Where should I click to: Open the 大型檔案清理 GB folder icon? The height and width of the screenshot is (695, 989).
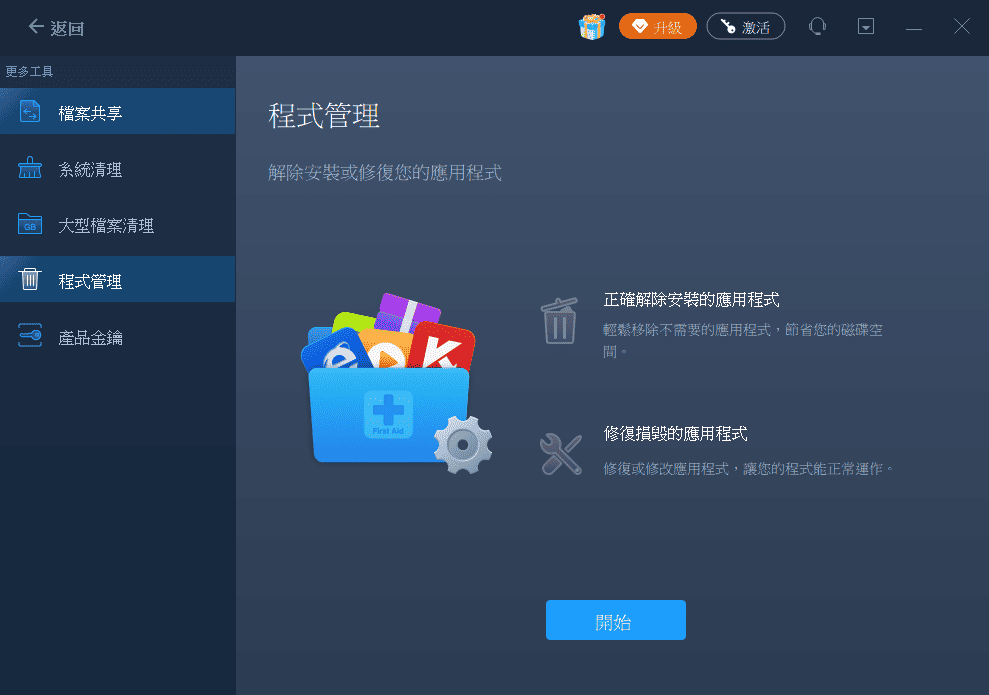[30, 224]
